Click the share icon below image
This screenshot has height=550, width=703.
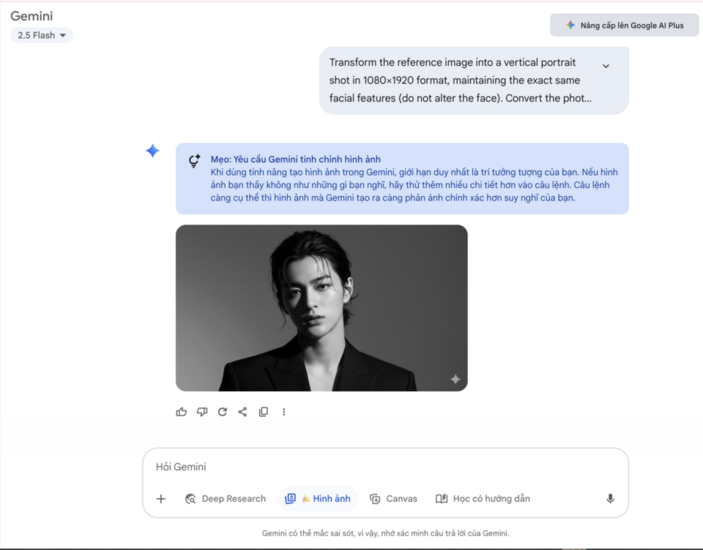pos(243,412)
